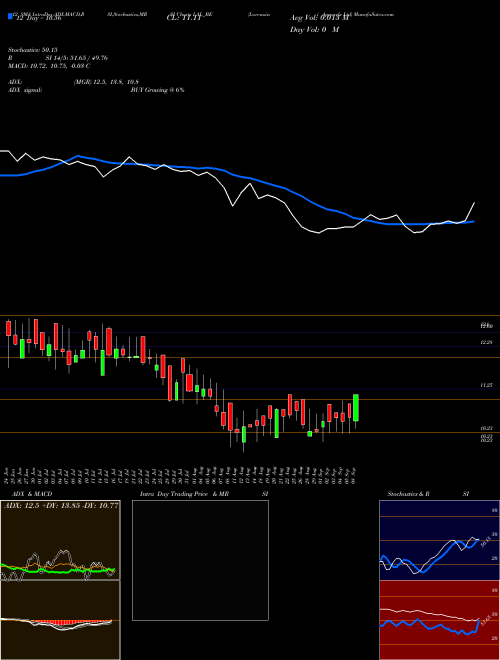Click the 'Stochastics & R' panel heading
Screen dimensions: 500x660
tap(408, 494)
